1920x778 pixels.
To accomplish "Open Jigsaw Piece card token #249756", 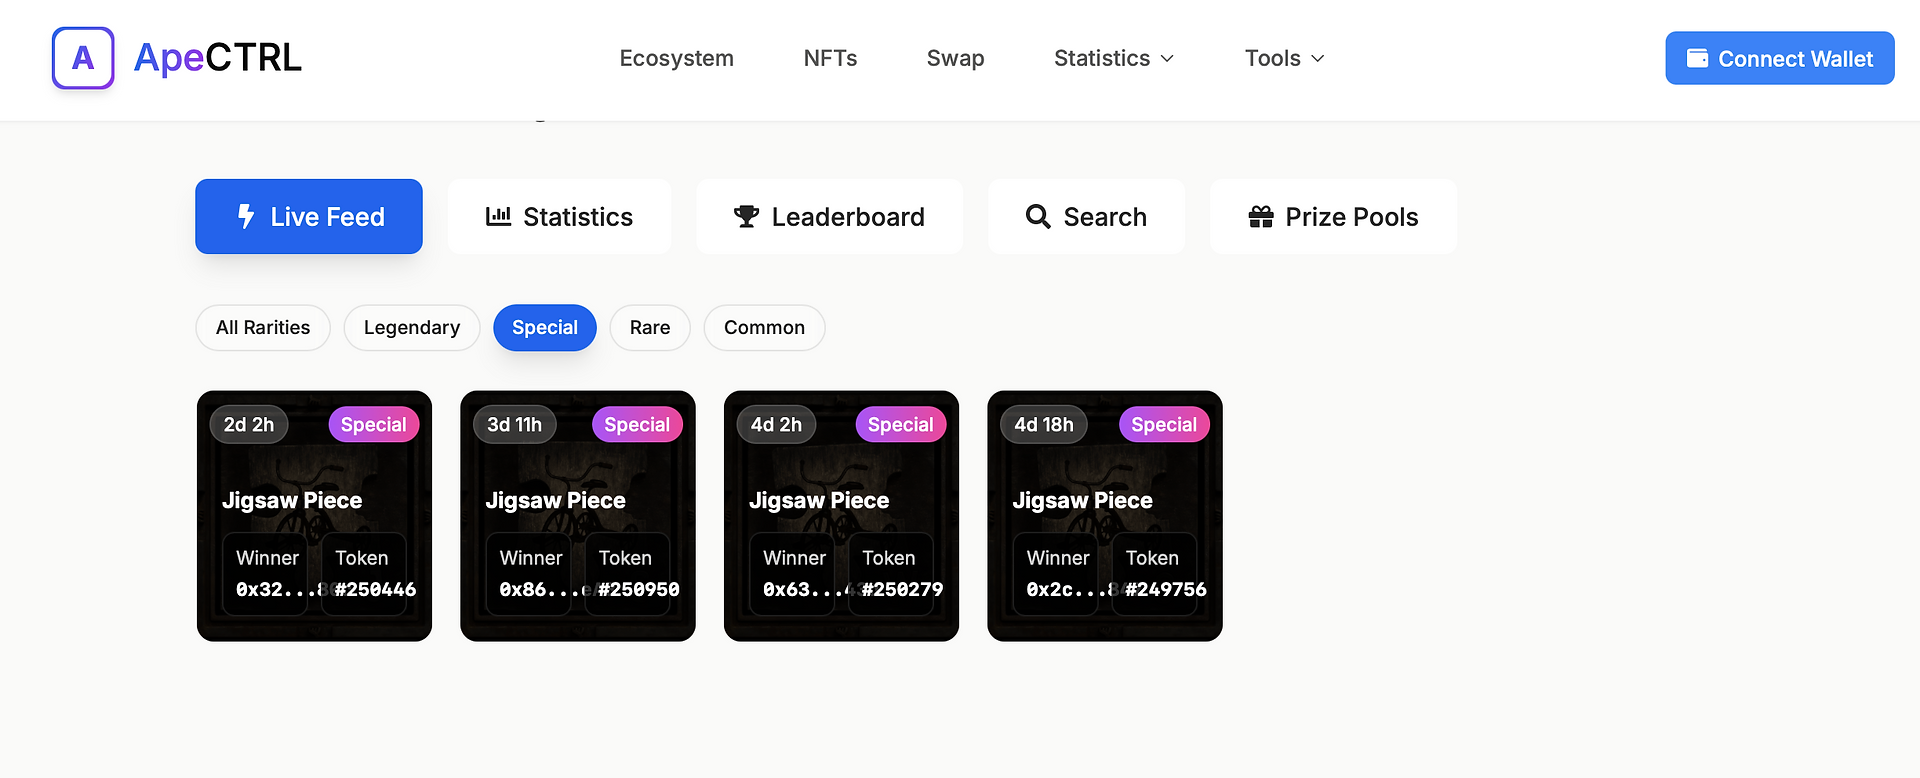I will (x=1105, y=516).
